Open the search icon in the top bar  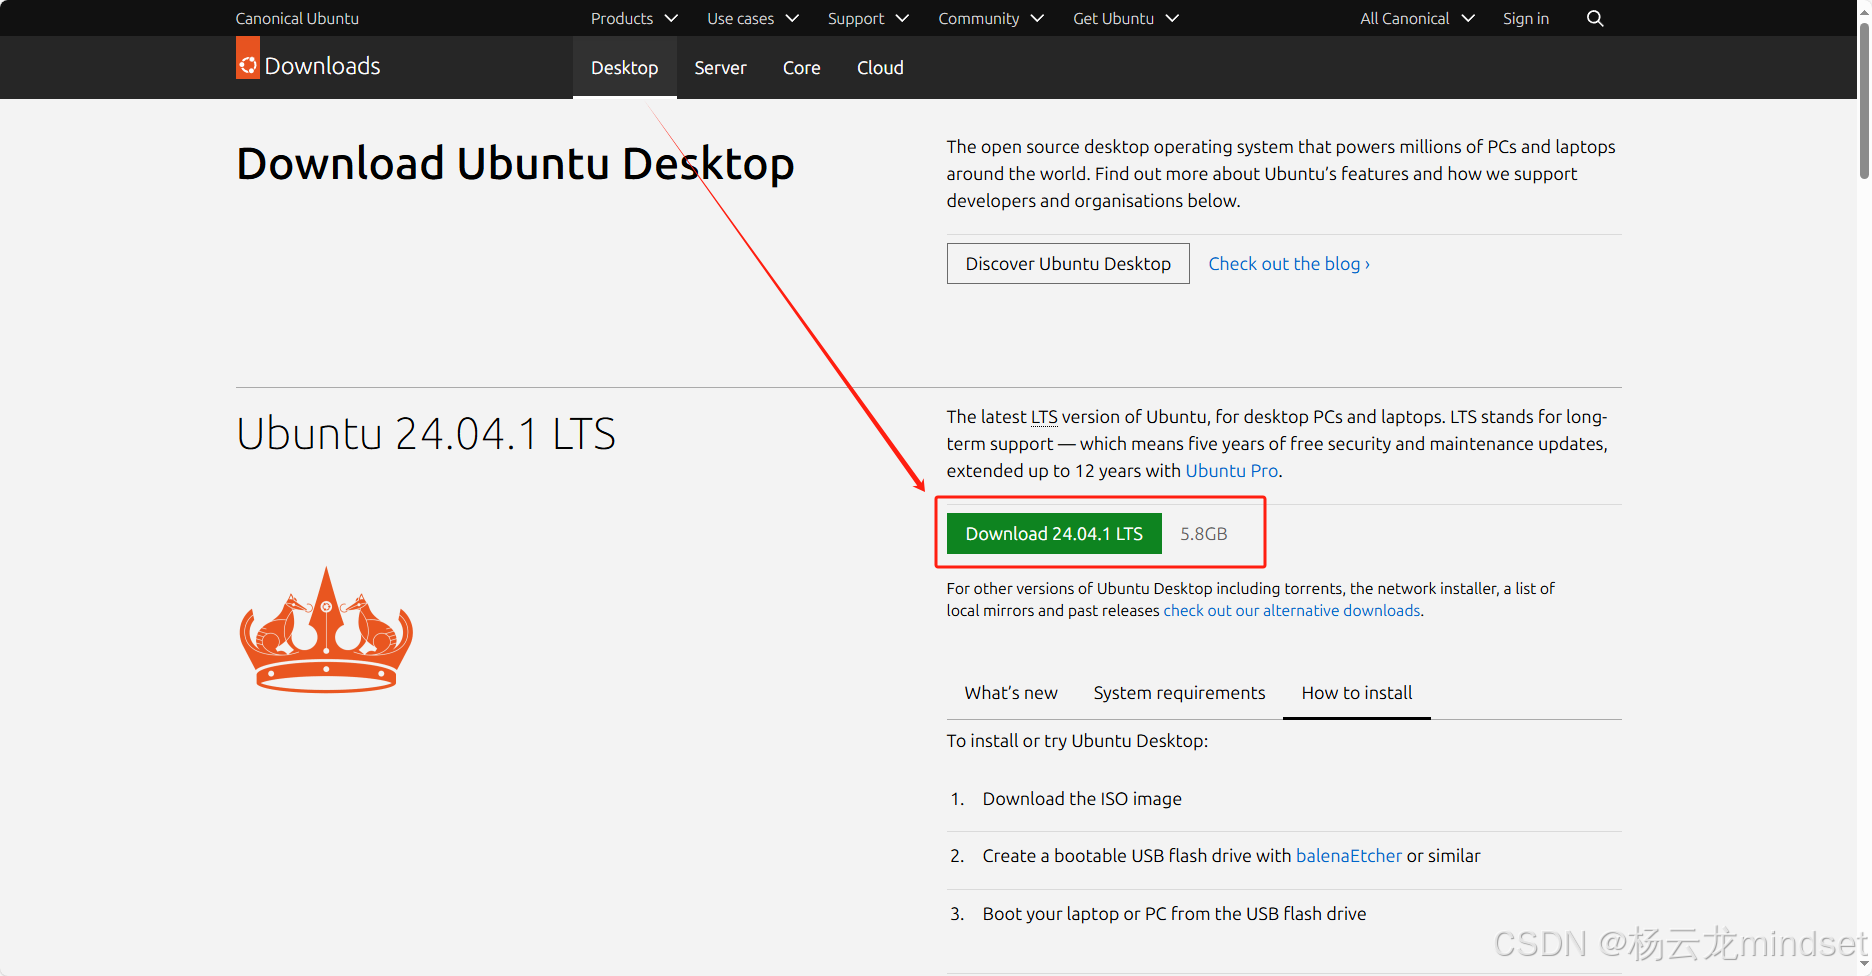tap(1594, 18)
